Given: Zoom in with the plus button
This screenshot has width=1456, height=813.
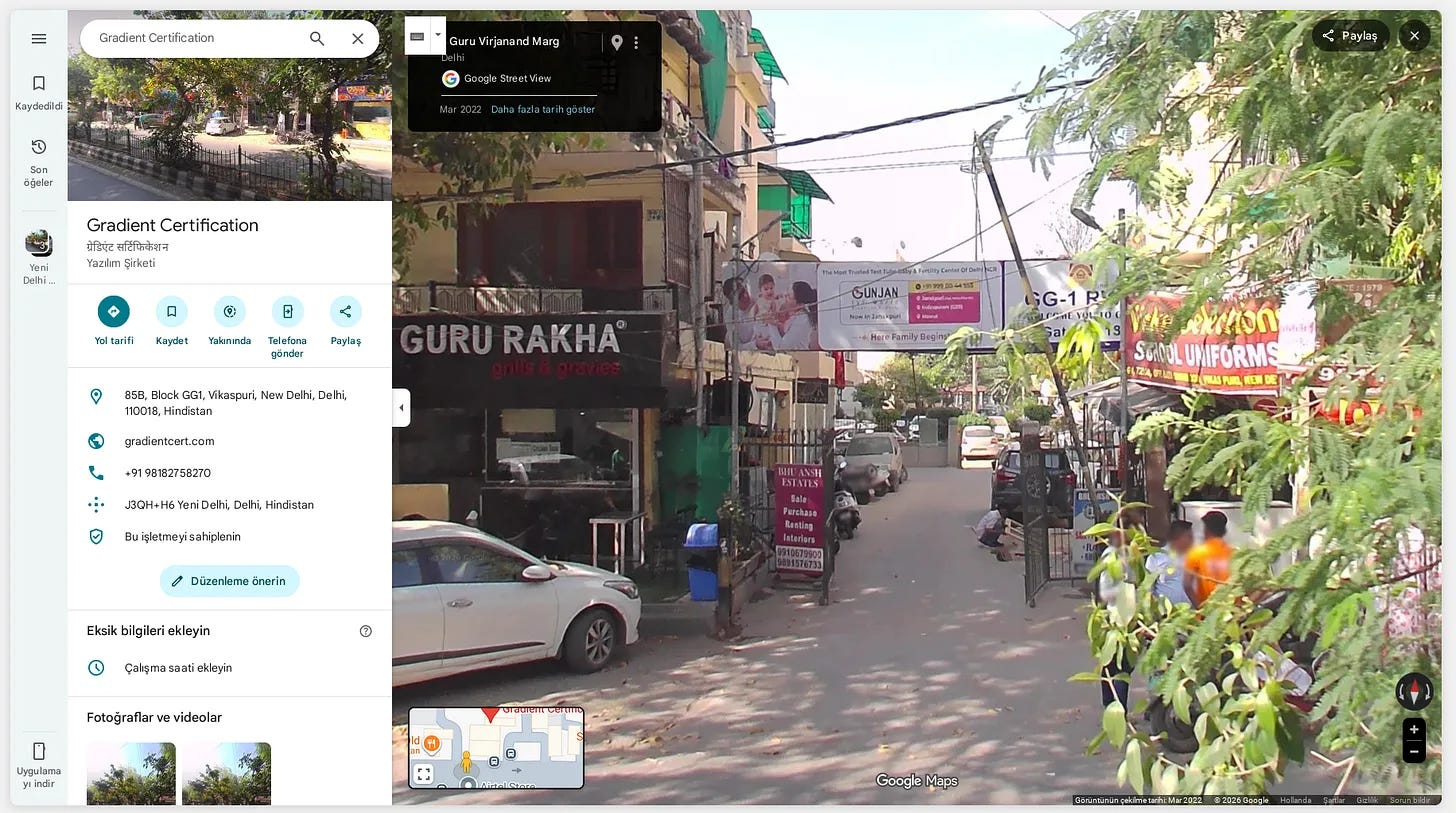Looking at the screenshot, I should tap(1414, 729).
